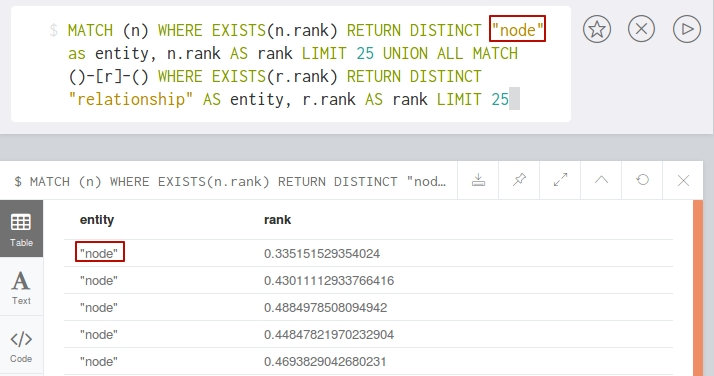
Task: Select rank value 0.4884978508094942
Action: pos(325,308)
